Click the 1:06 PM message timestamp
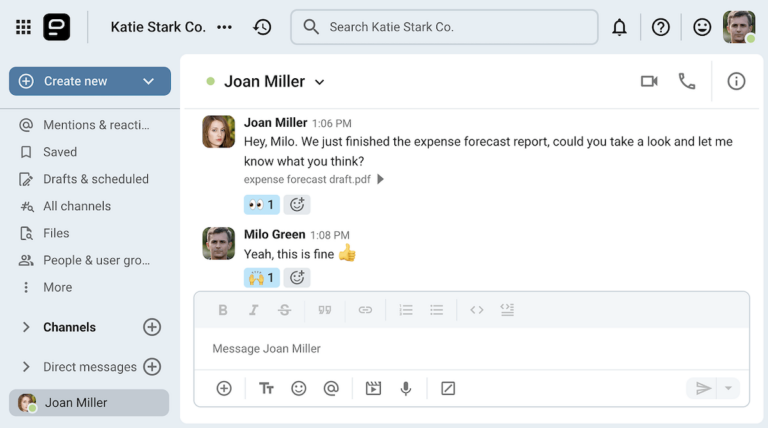Viewport: 768px width, 428px height. pos(332,123)
